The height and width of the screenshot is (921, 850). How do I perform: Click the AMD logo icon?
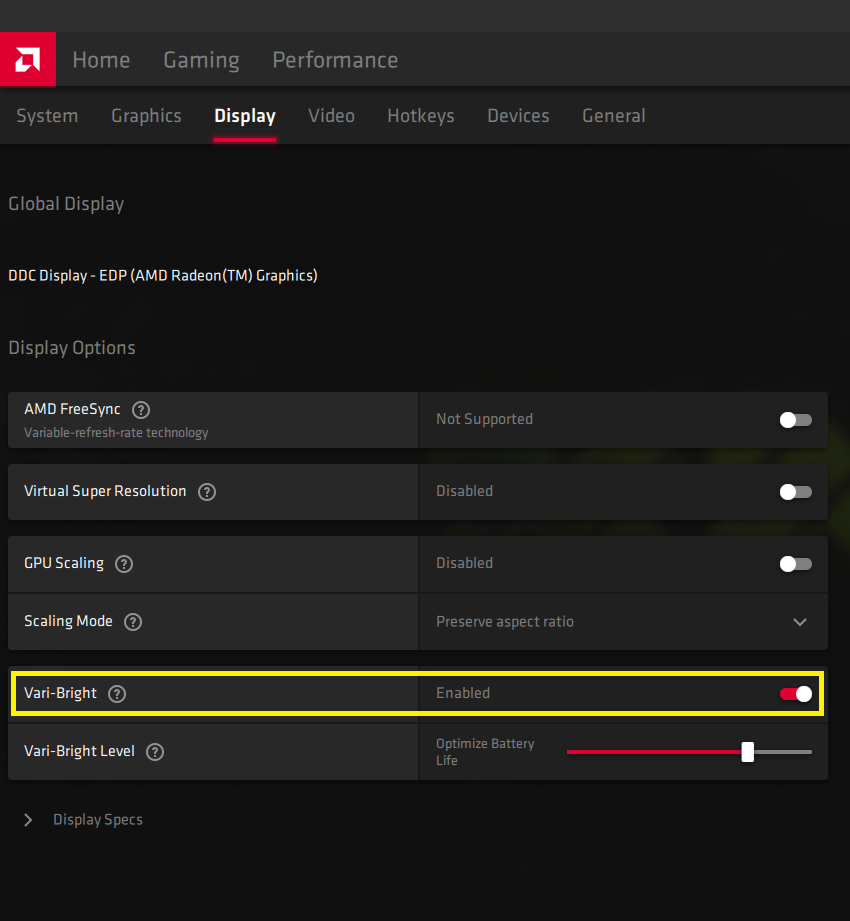coord(28,59)
